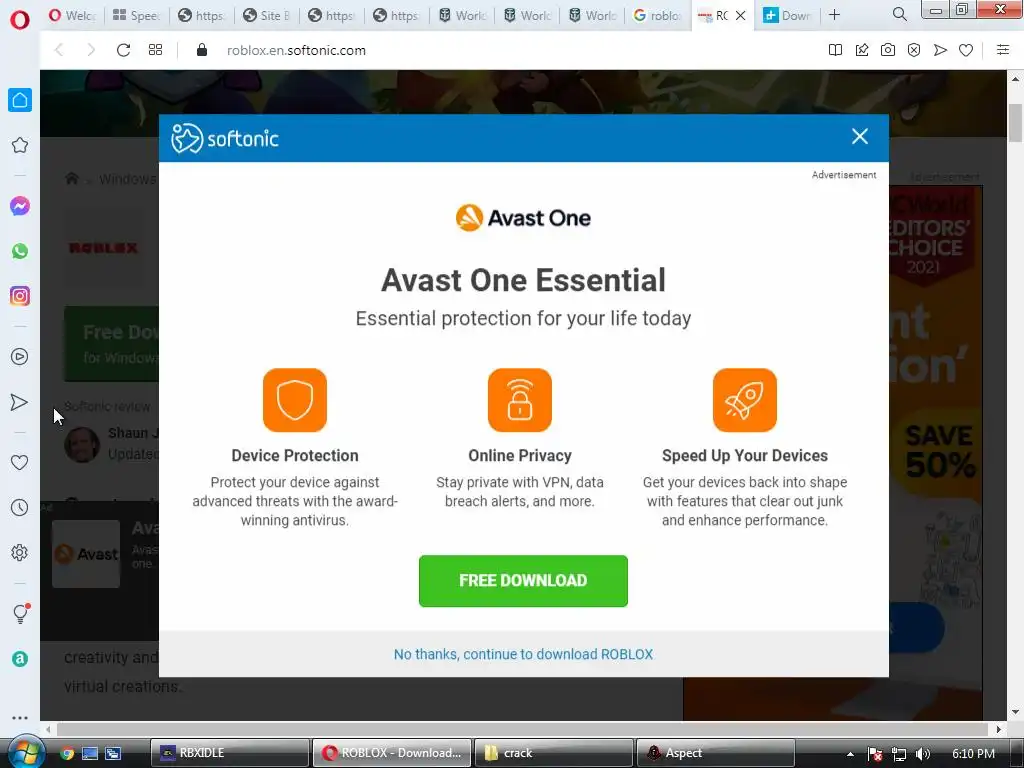Viewport: 1024px width, 768px height.
Task: Reload the current page
Action: [x=123, y=50]
